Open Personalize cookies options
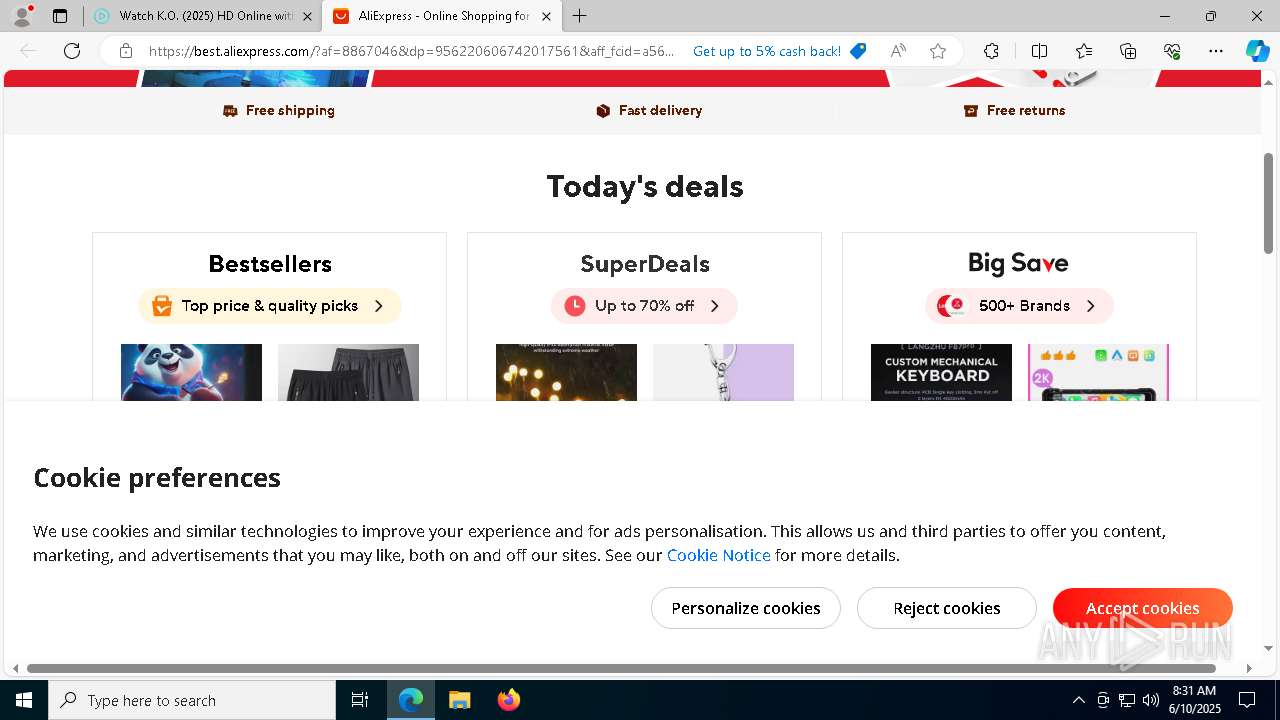Viewport: 1280px width, 720px height. tap(746, 608)
